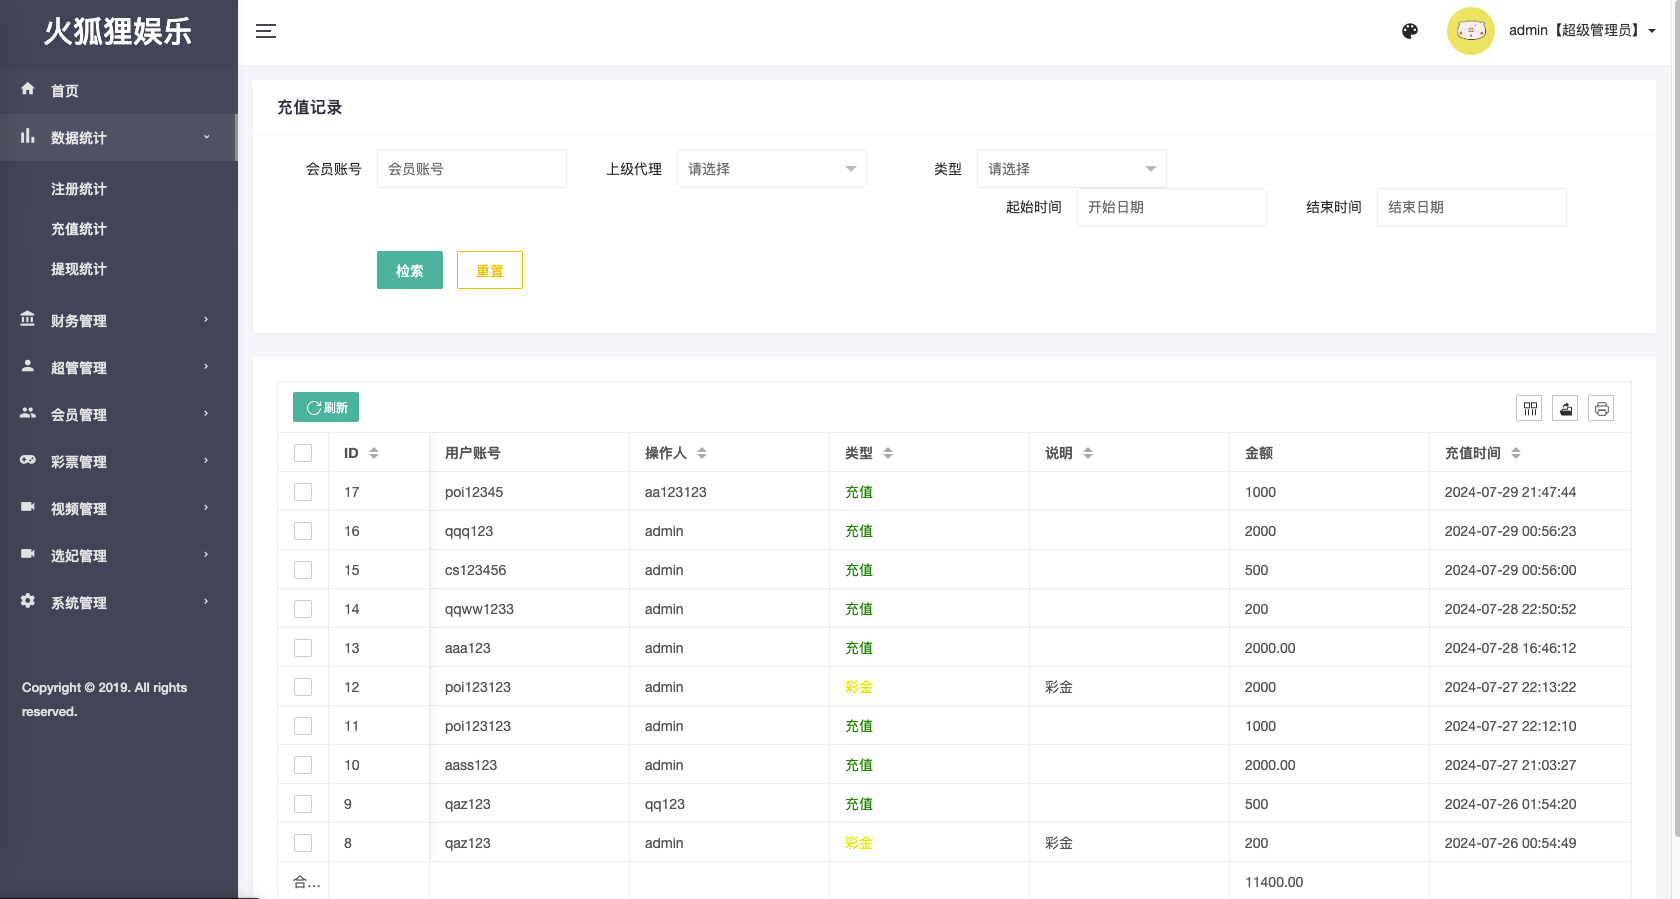Check the row with ID 17
The width and height of the screenshot is (1680, 899).
click(303, 492)
